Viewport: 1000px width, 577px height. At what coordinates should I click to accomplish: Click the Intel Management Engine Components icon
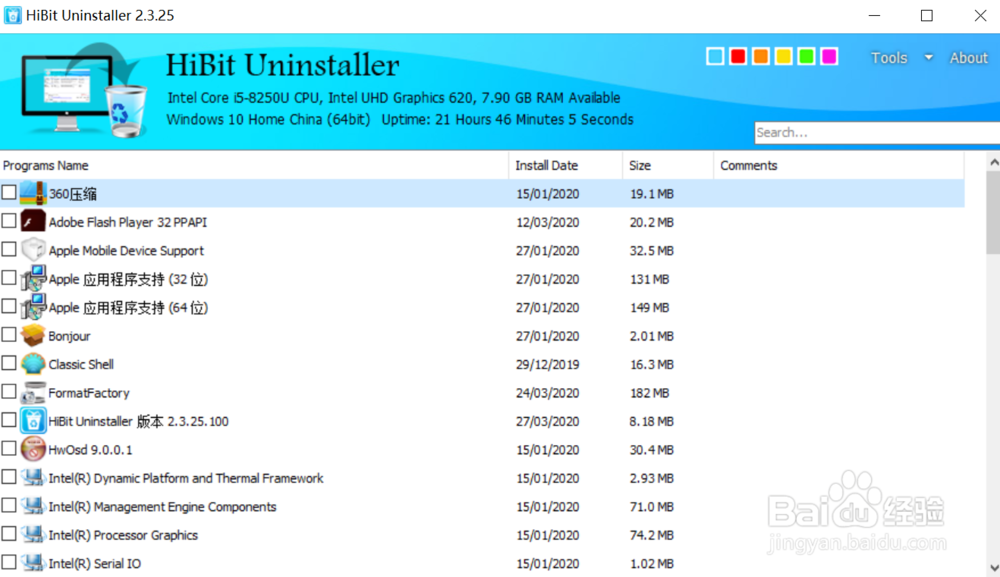33,506
